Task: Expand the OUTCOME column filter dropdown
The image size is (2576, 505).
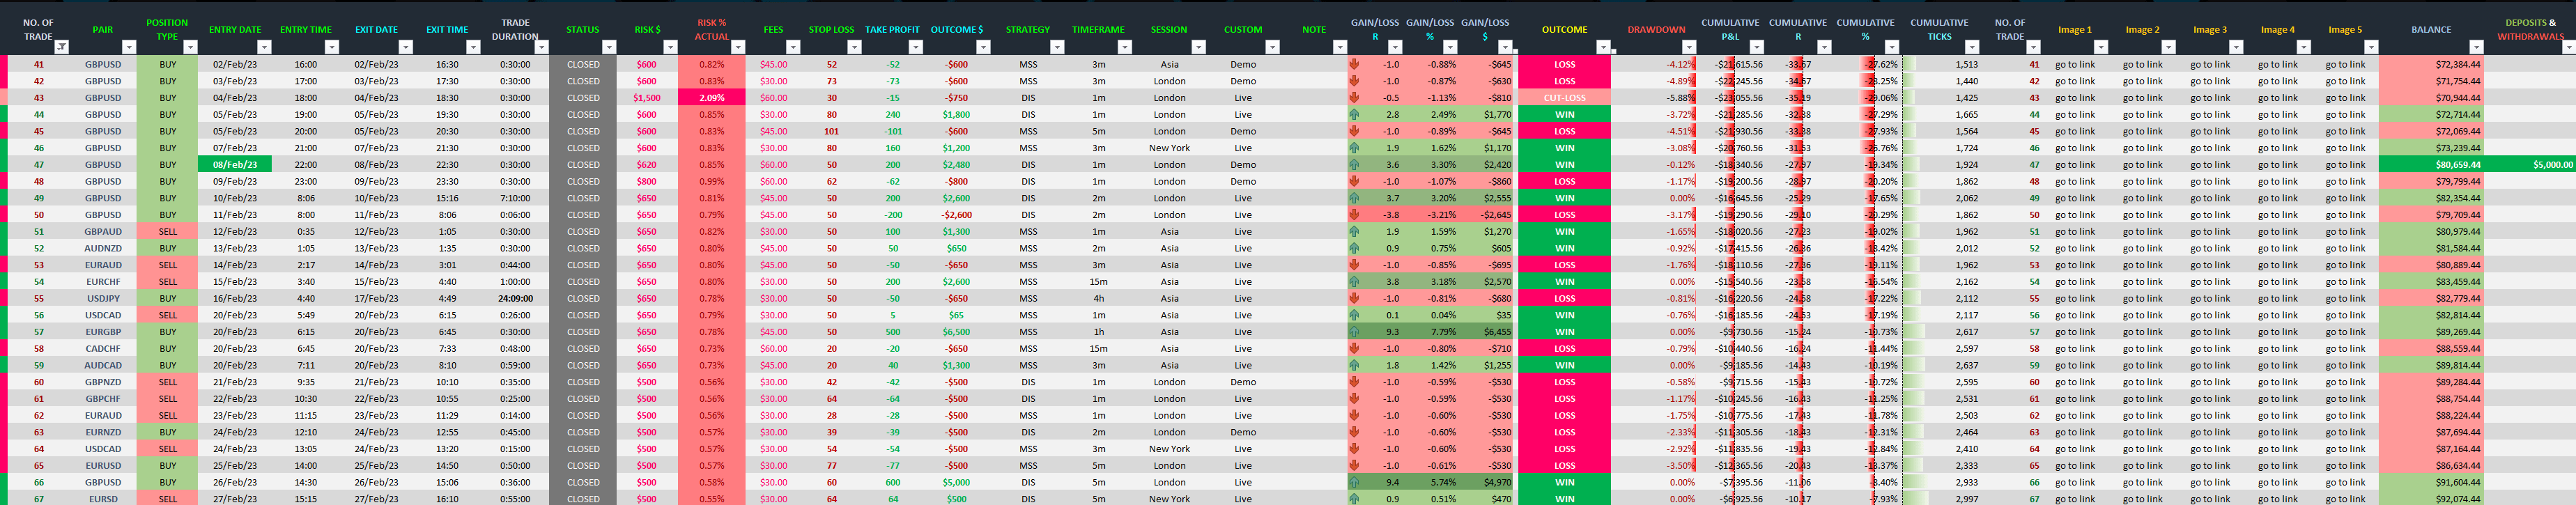Action: tap(1603, 47)
